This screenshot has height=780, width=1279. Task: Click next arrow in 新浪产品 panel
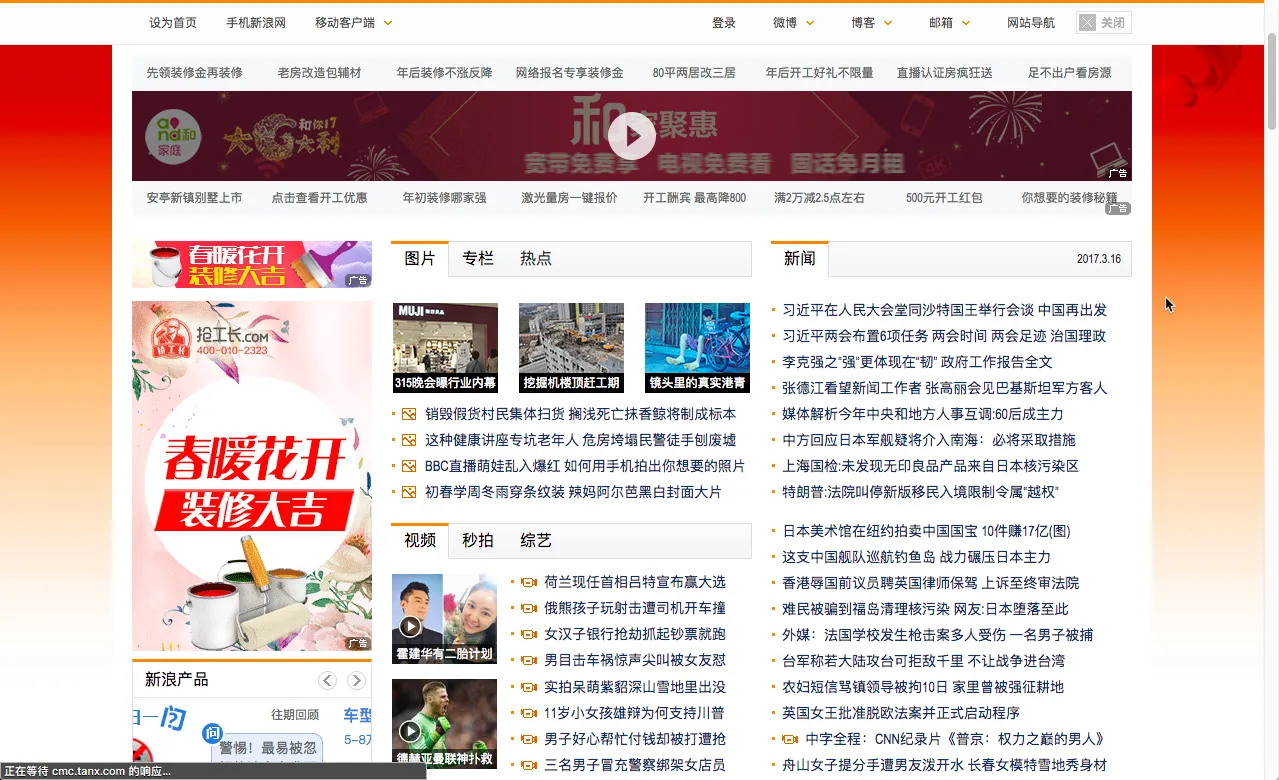[x=356, y=681]
